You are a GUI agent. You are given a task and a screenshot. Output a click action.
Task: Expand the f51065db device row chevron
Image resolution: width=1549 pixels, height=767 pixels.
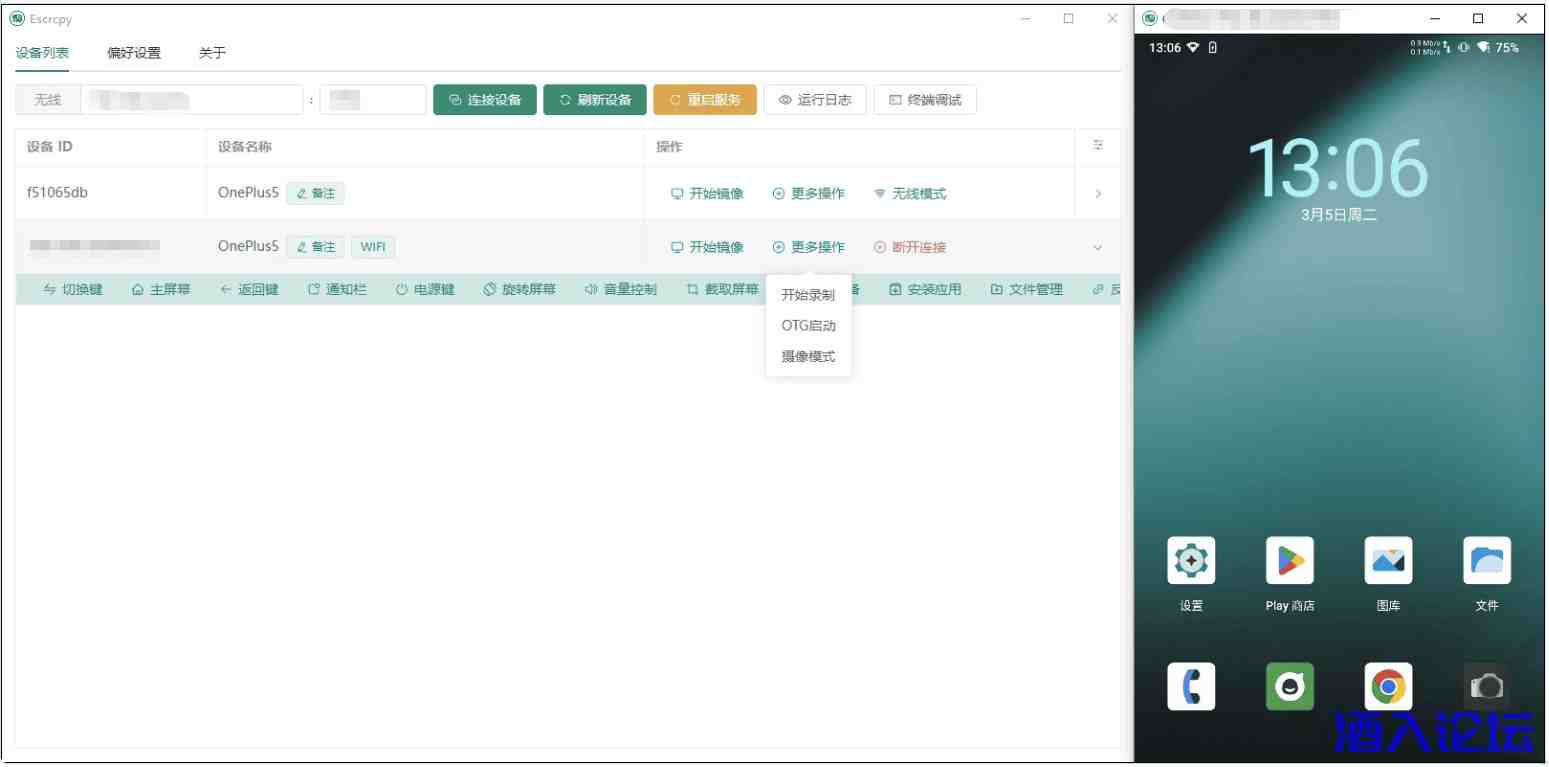pyautogui.click(x=1098, y=194)
